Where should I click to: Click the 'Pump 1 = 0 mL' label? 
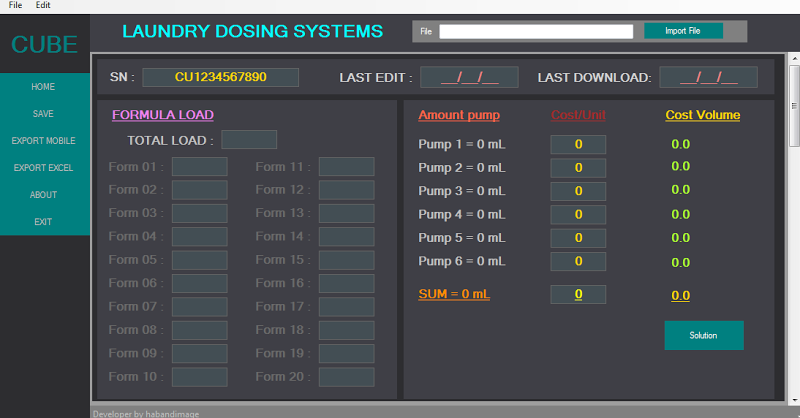click(x=462, y=144)
